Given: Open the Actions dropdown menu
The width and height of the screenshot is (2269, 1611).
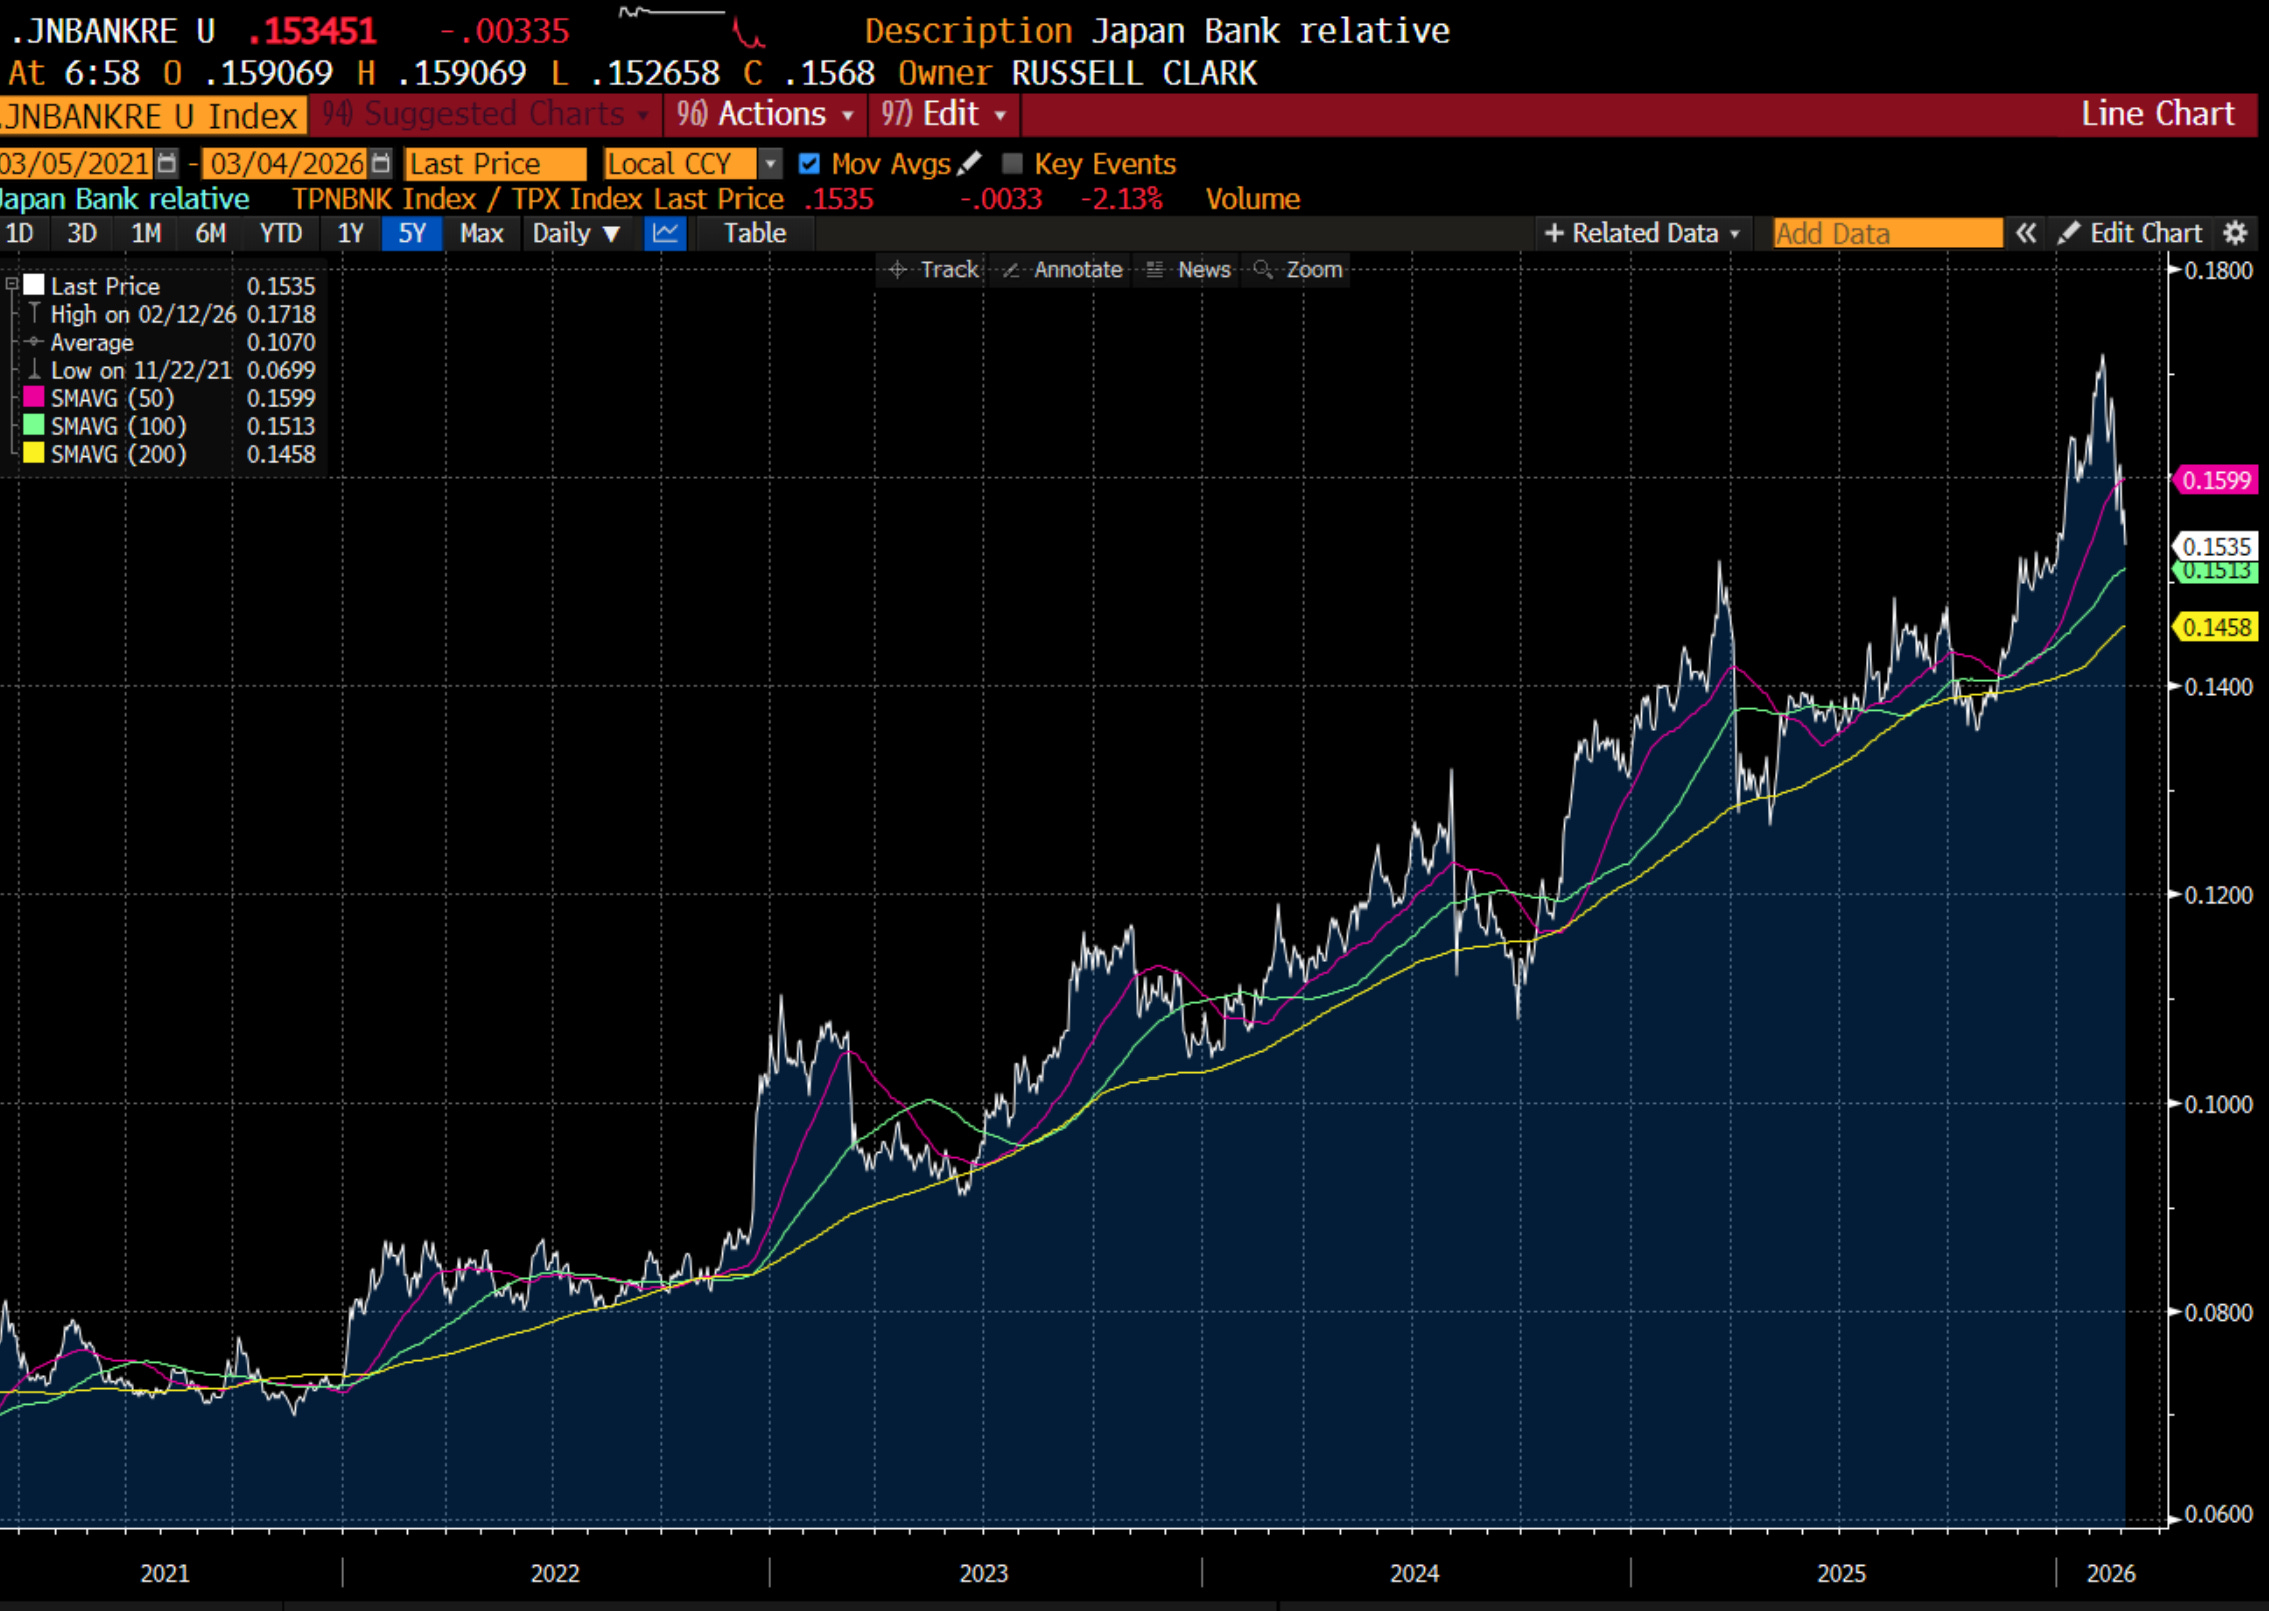Looking at the screenshot, I should (x=765, y=114).
